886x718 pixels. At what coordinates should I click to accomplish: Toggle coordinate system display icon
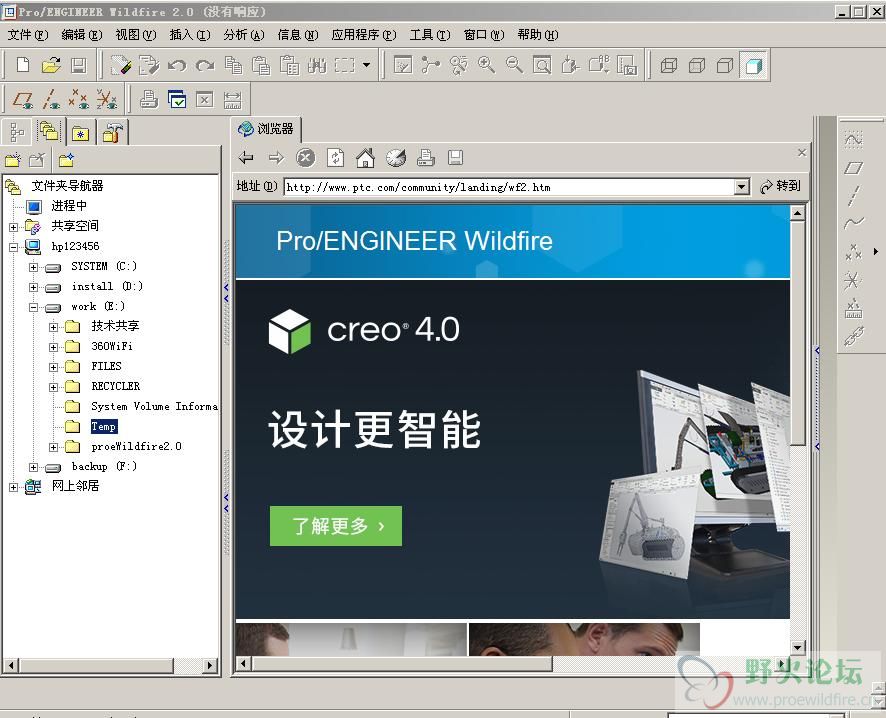(106, 99)
